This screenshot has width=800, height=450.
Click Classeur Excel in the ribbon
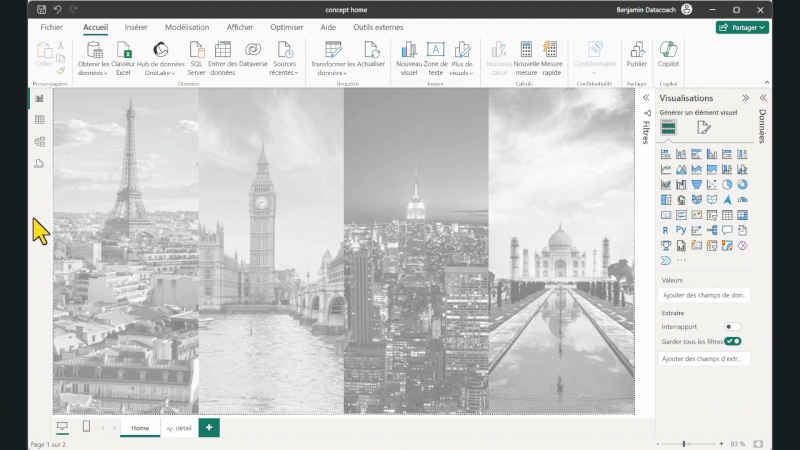[x=123, y=59]
